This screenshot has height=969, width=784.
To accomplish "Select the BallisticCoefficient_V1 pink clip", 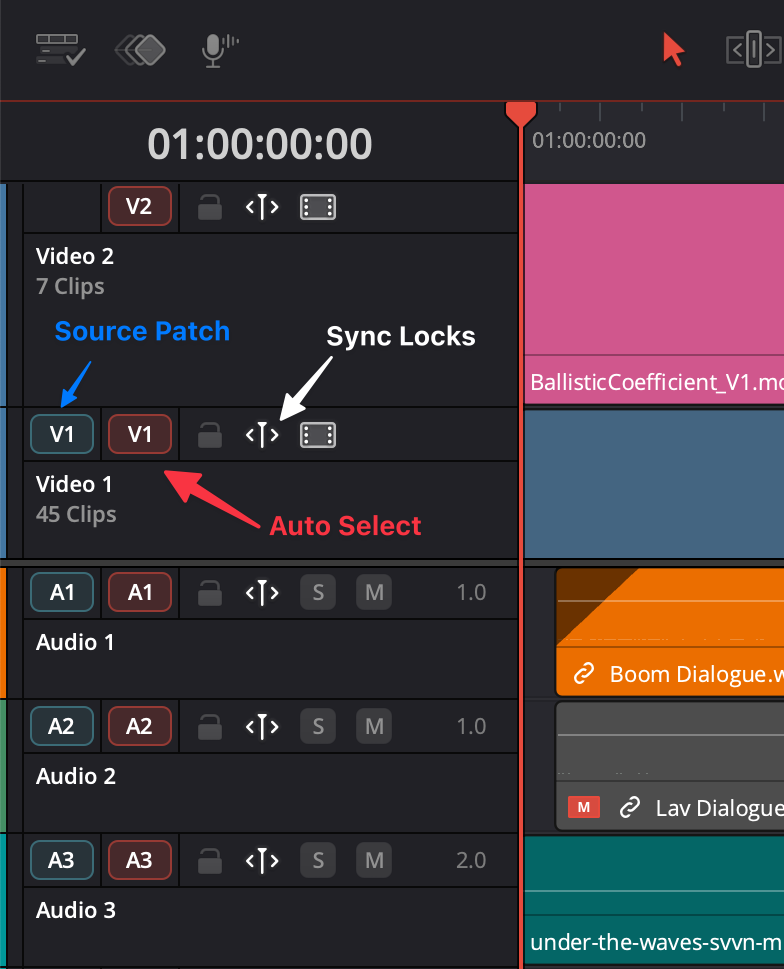I will click(654, 294).
